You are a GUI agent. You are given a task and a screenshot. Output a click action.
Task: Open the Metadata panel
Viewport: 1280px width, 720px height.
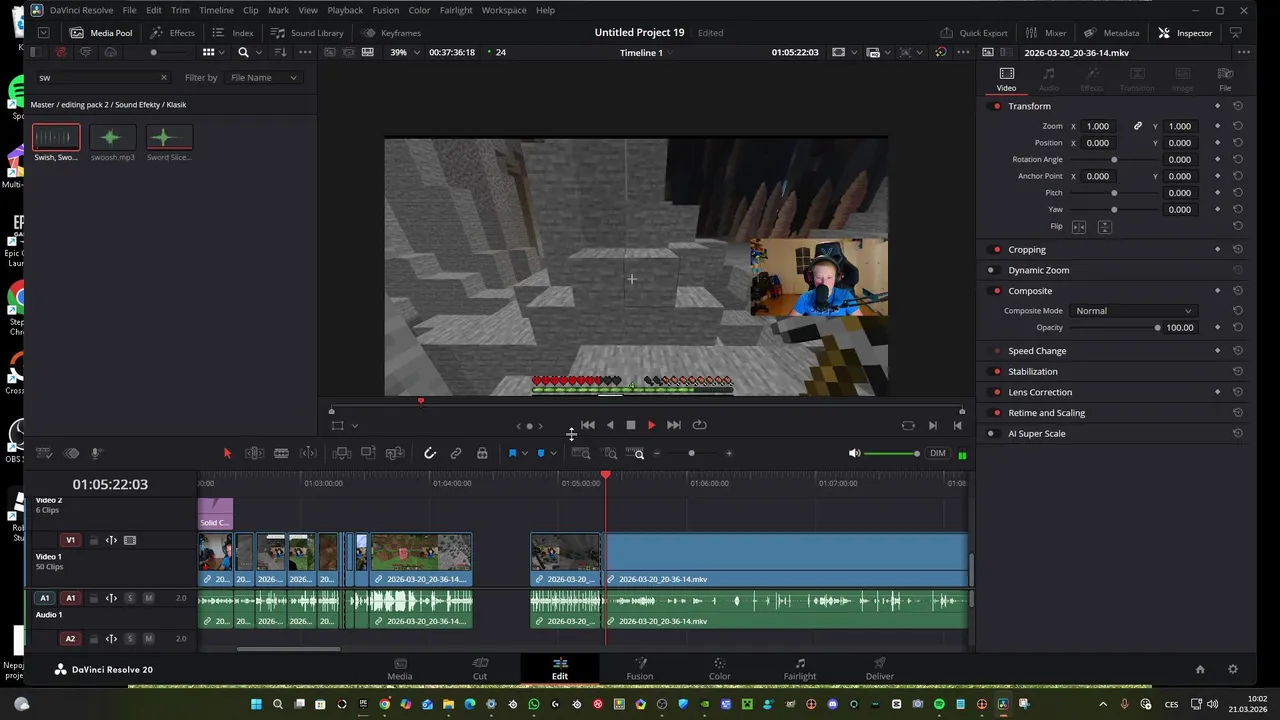[x=1112, y=33]
